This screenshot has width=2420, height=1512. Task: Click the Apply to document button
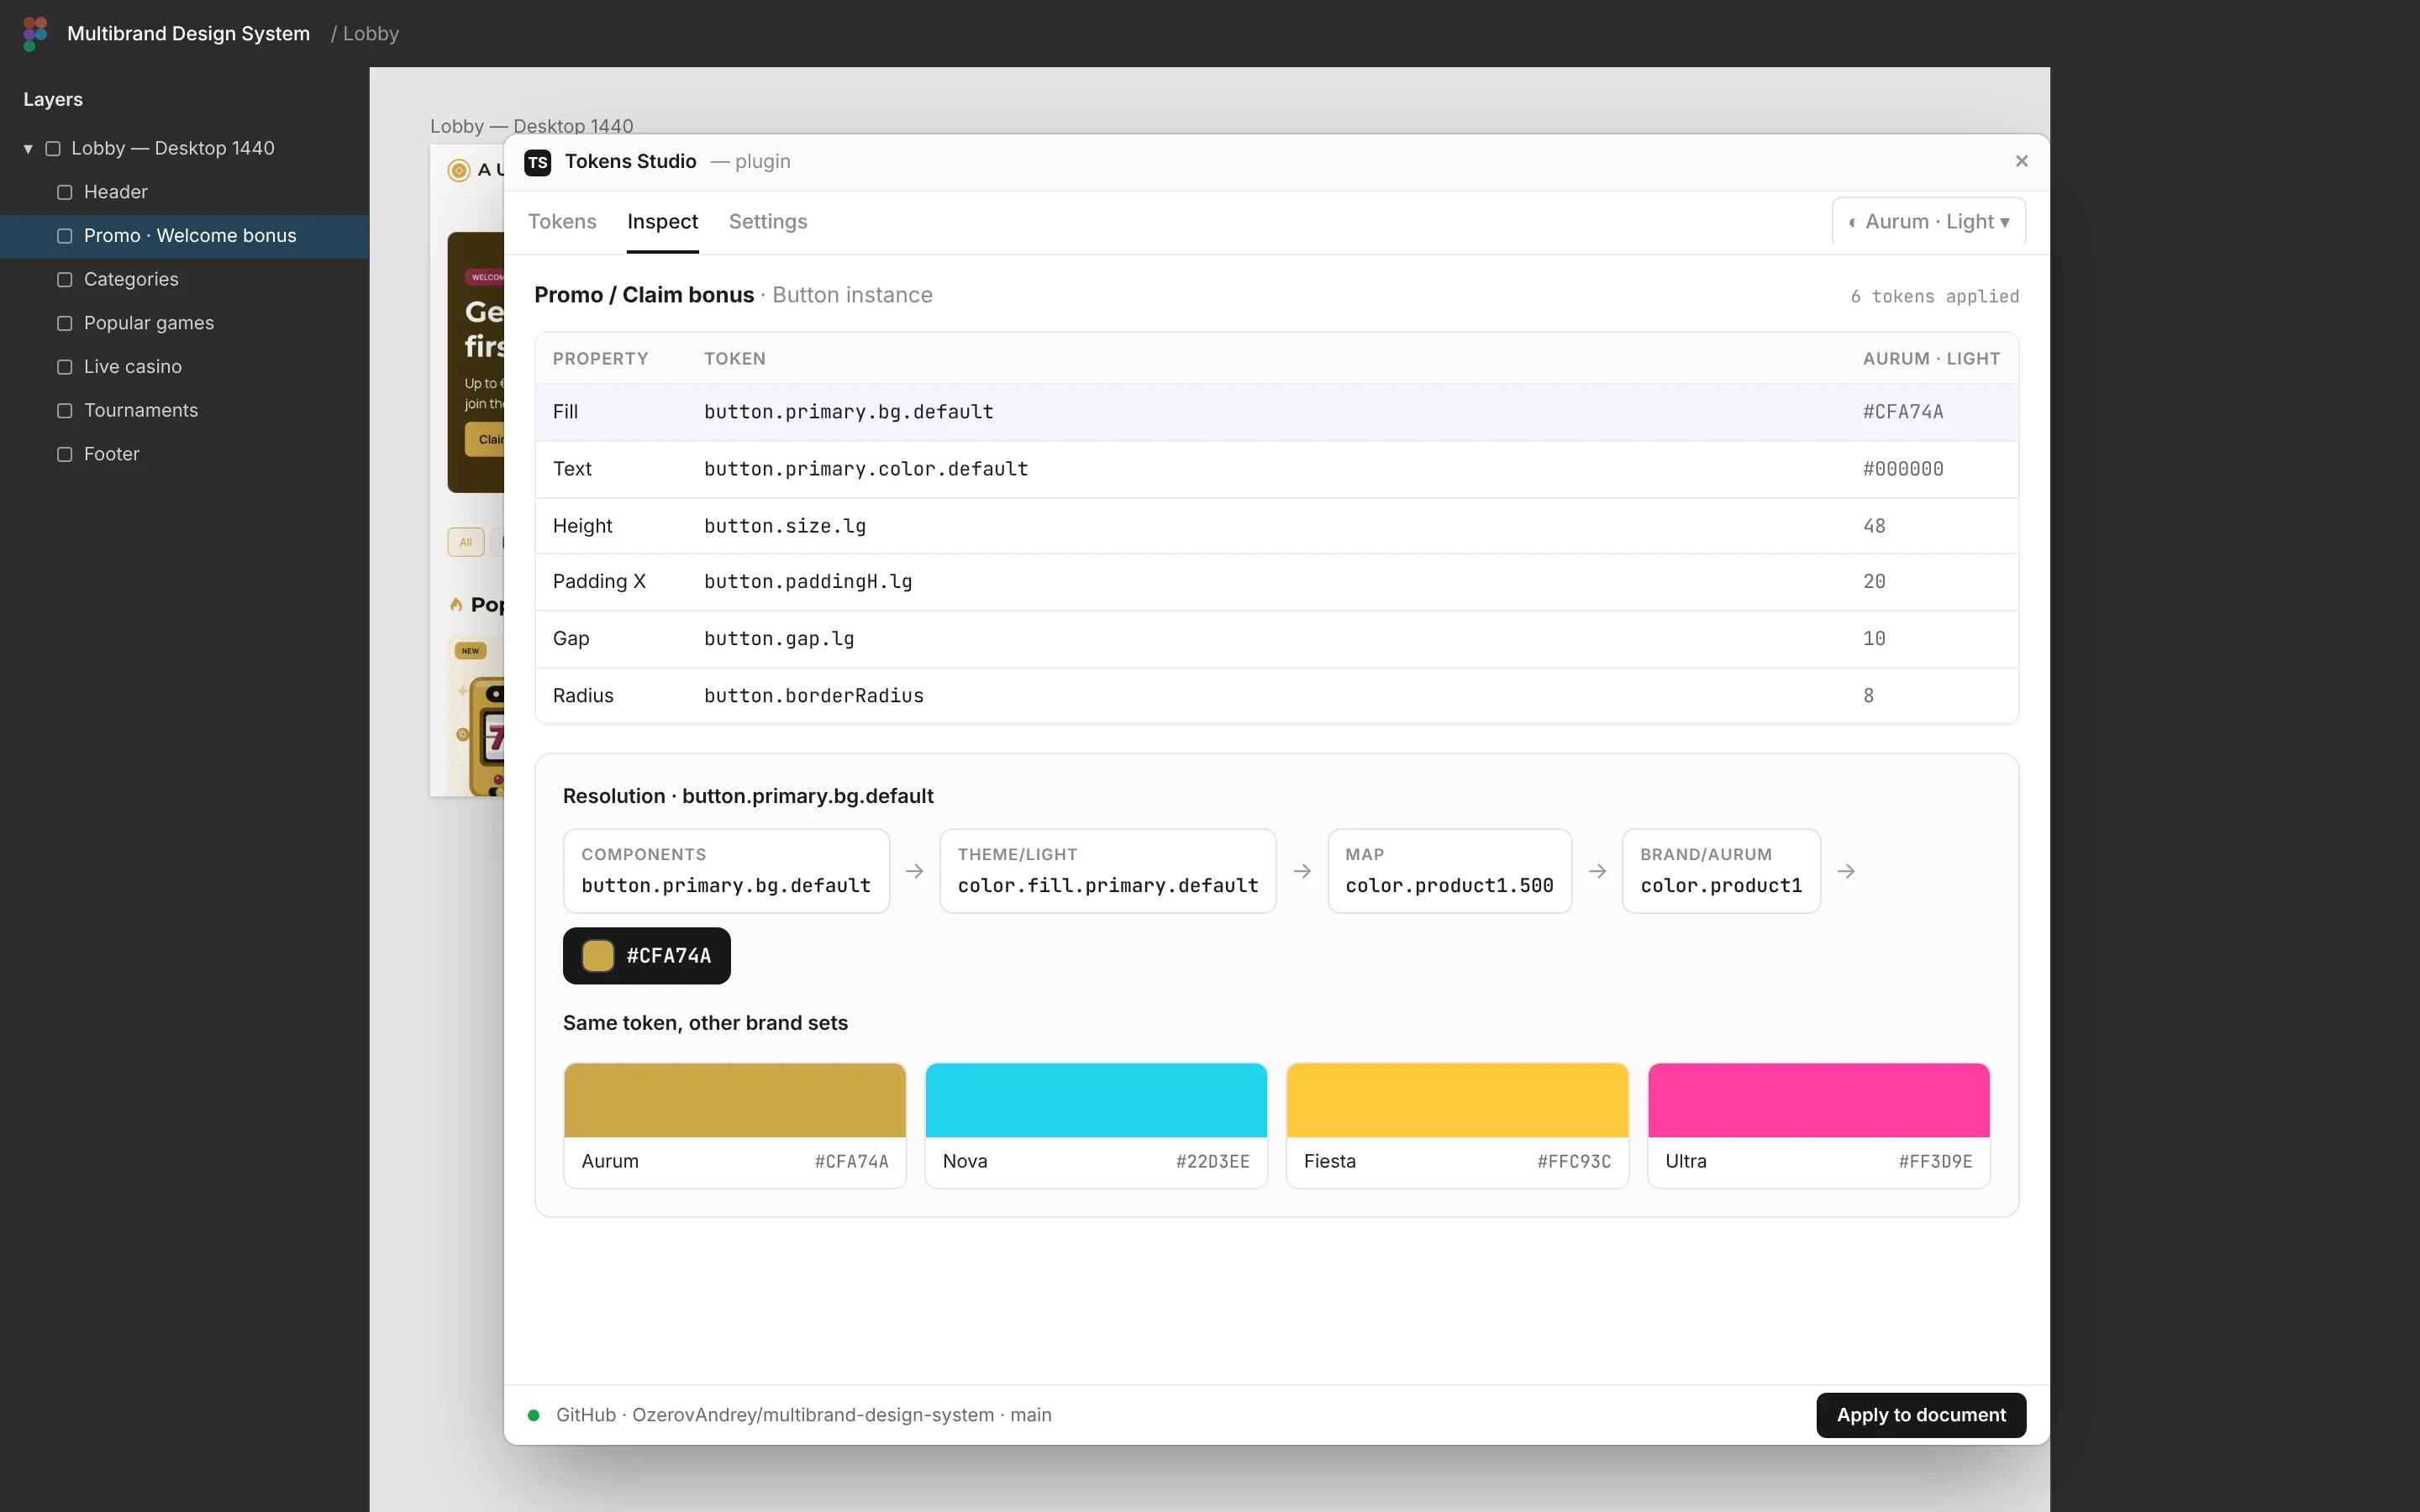pyautogui.click(x=1921, y=1415)
